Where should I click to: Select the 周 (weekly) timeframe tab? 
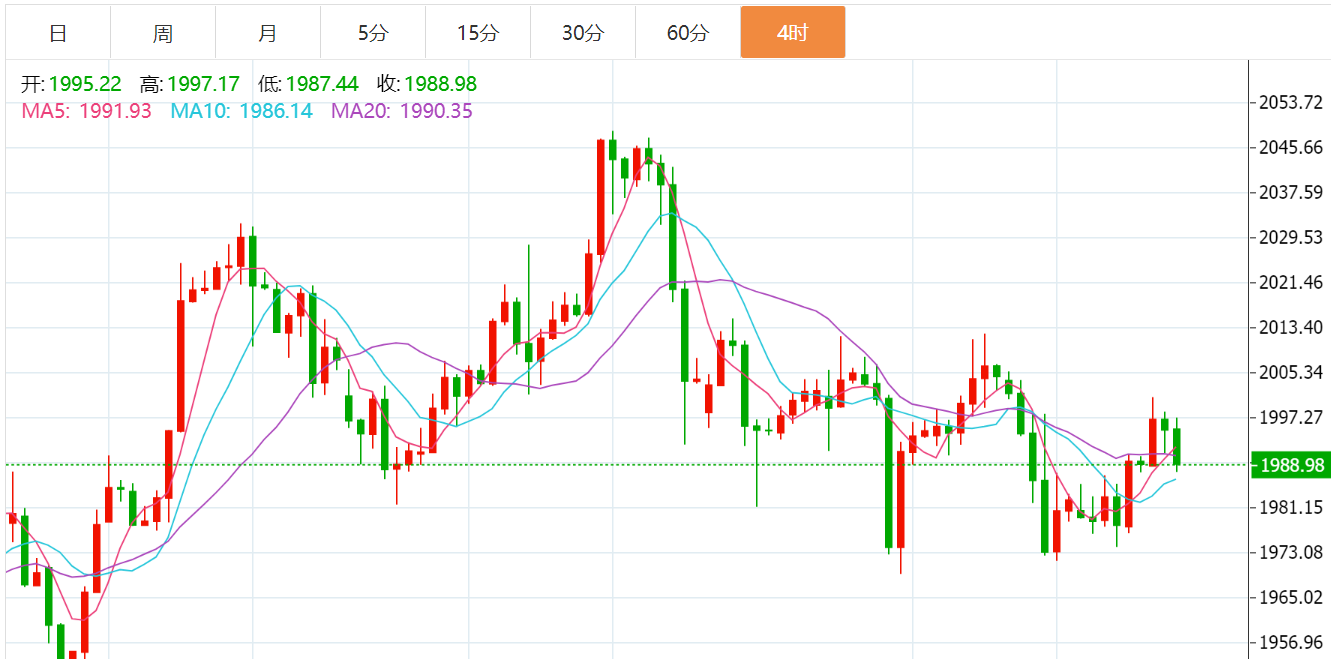(x=163, y=33)
